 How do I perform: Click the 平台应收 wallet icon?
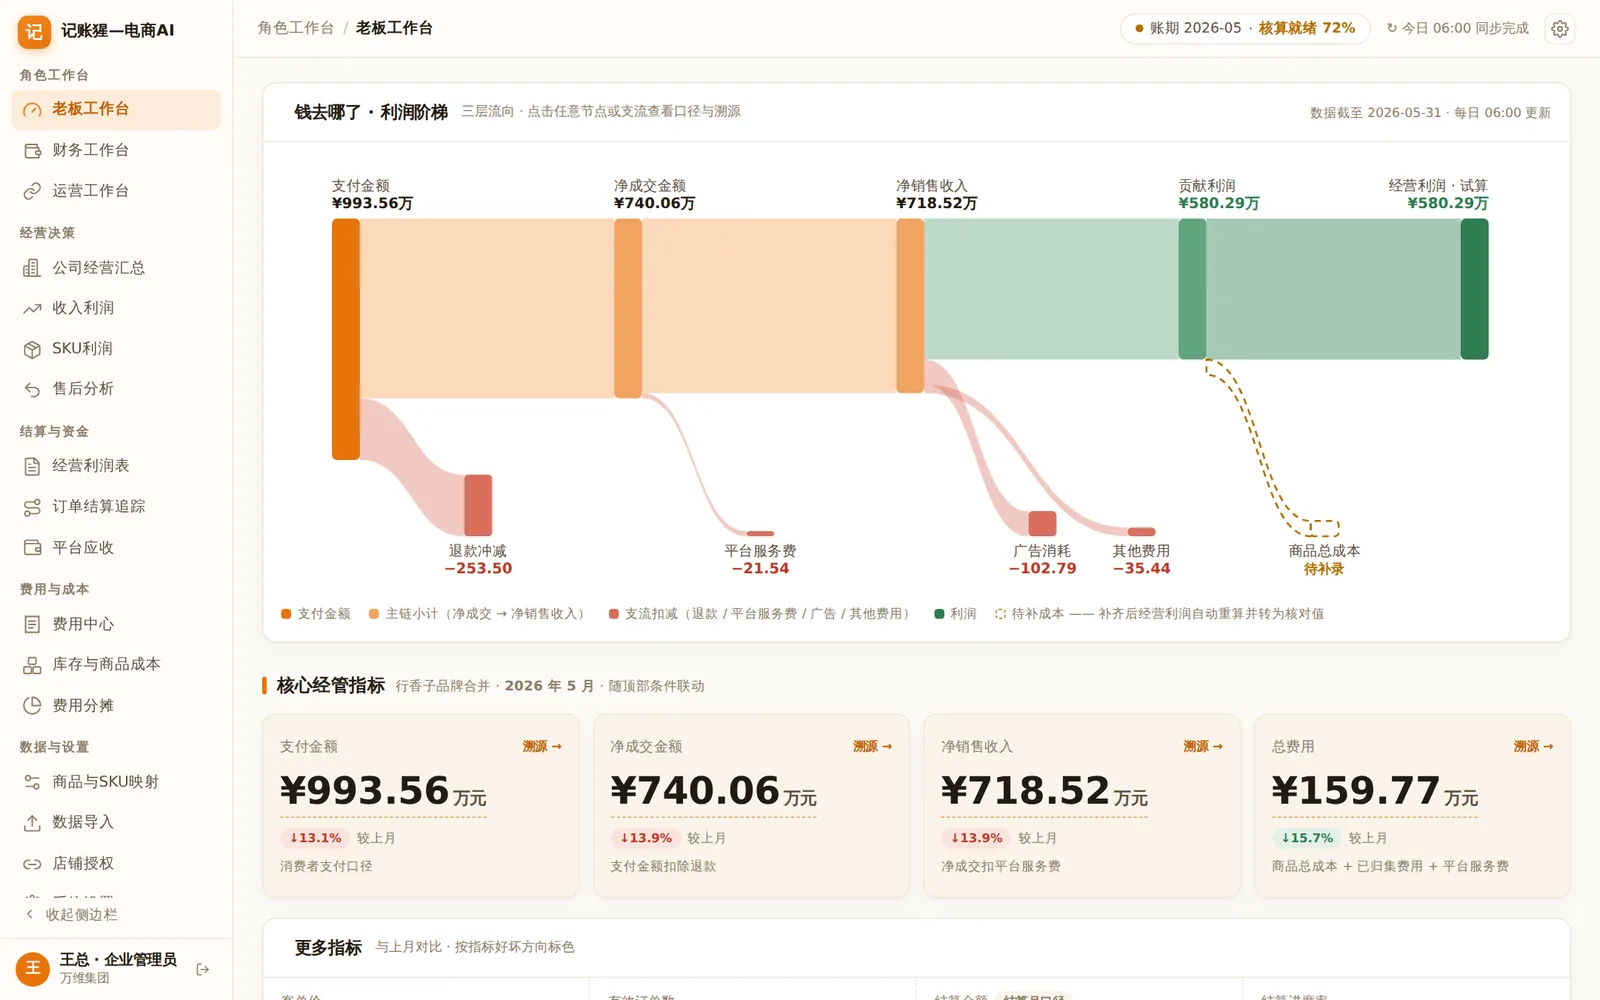tap(32, 548)
